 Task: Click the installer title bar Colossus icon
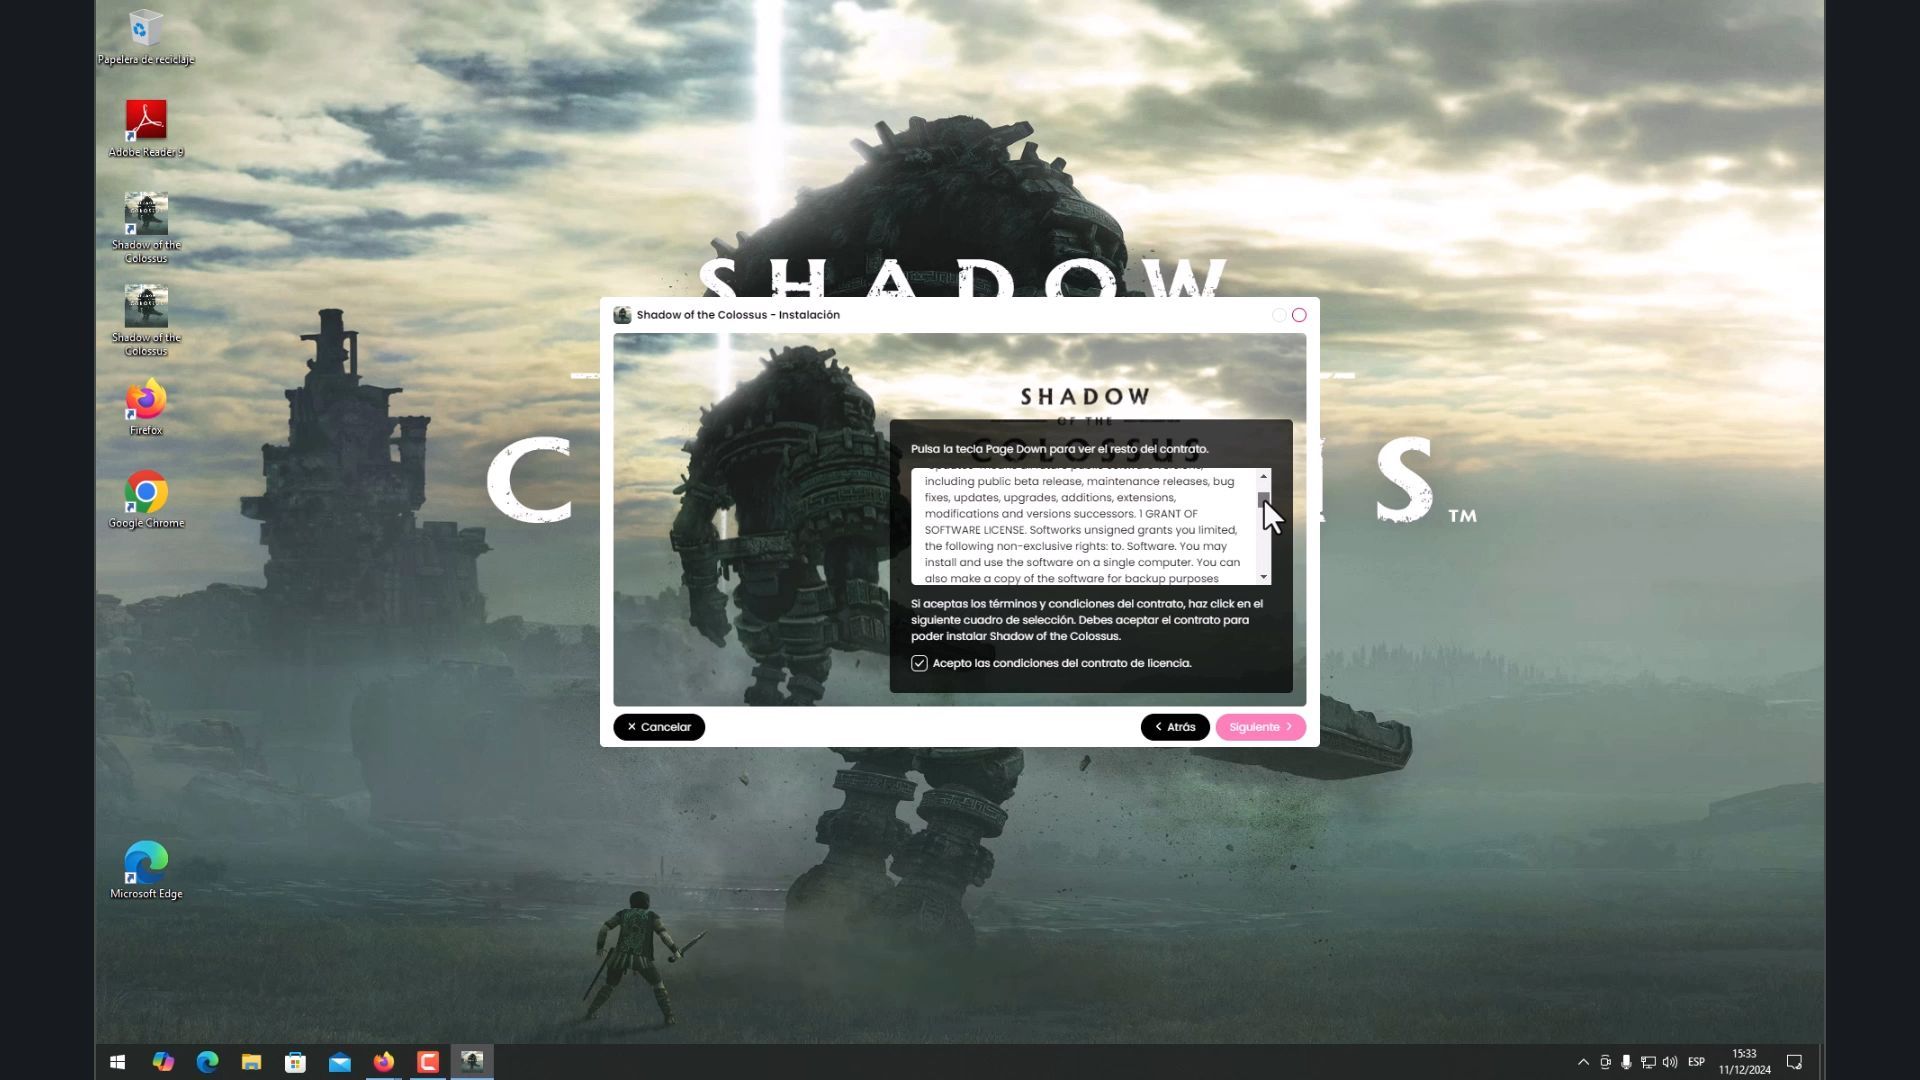[x=622, y=315]
